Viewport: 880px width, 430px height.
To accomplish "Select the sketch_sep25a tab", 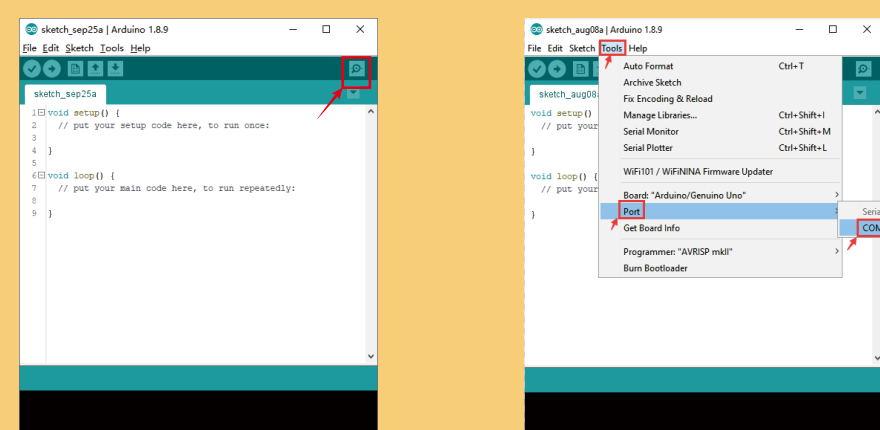I will (65, 94).
